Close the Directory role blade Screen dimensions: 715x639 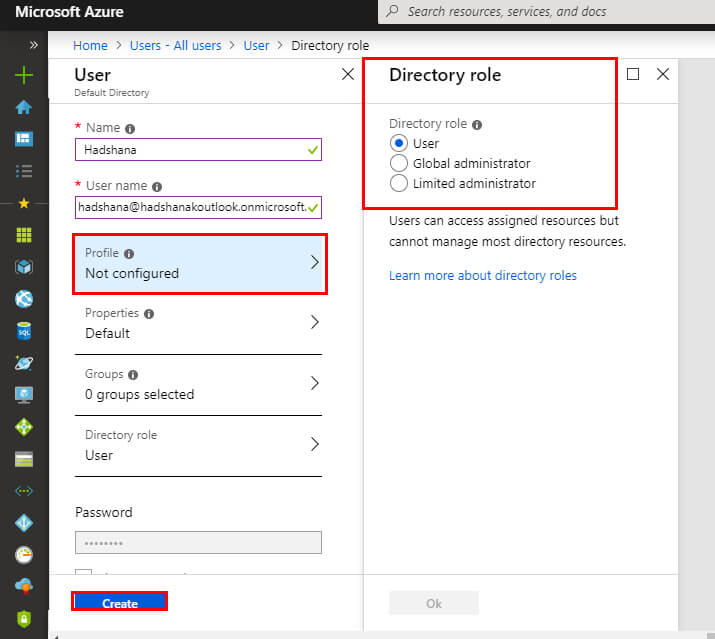tap(663, 74)
